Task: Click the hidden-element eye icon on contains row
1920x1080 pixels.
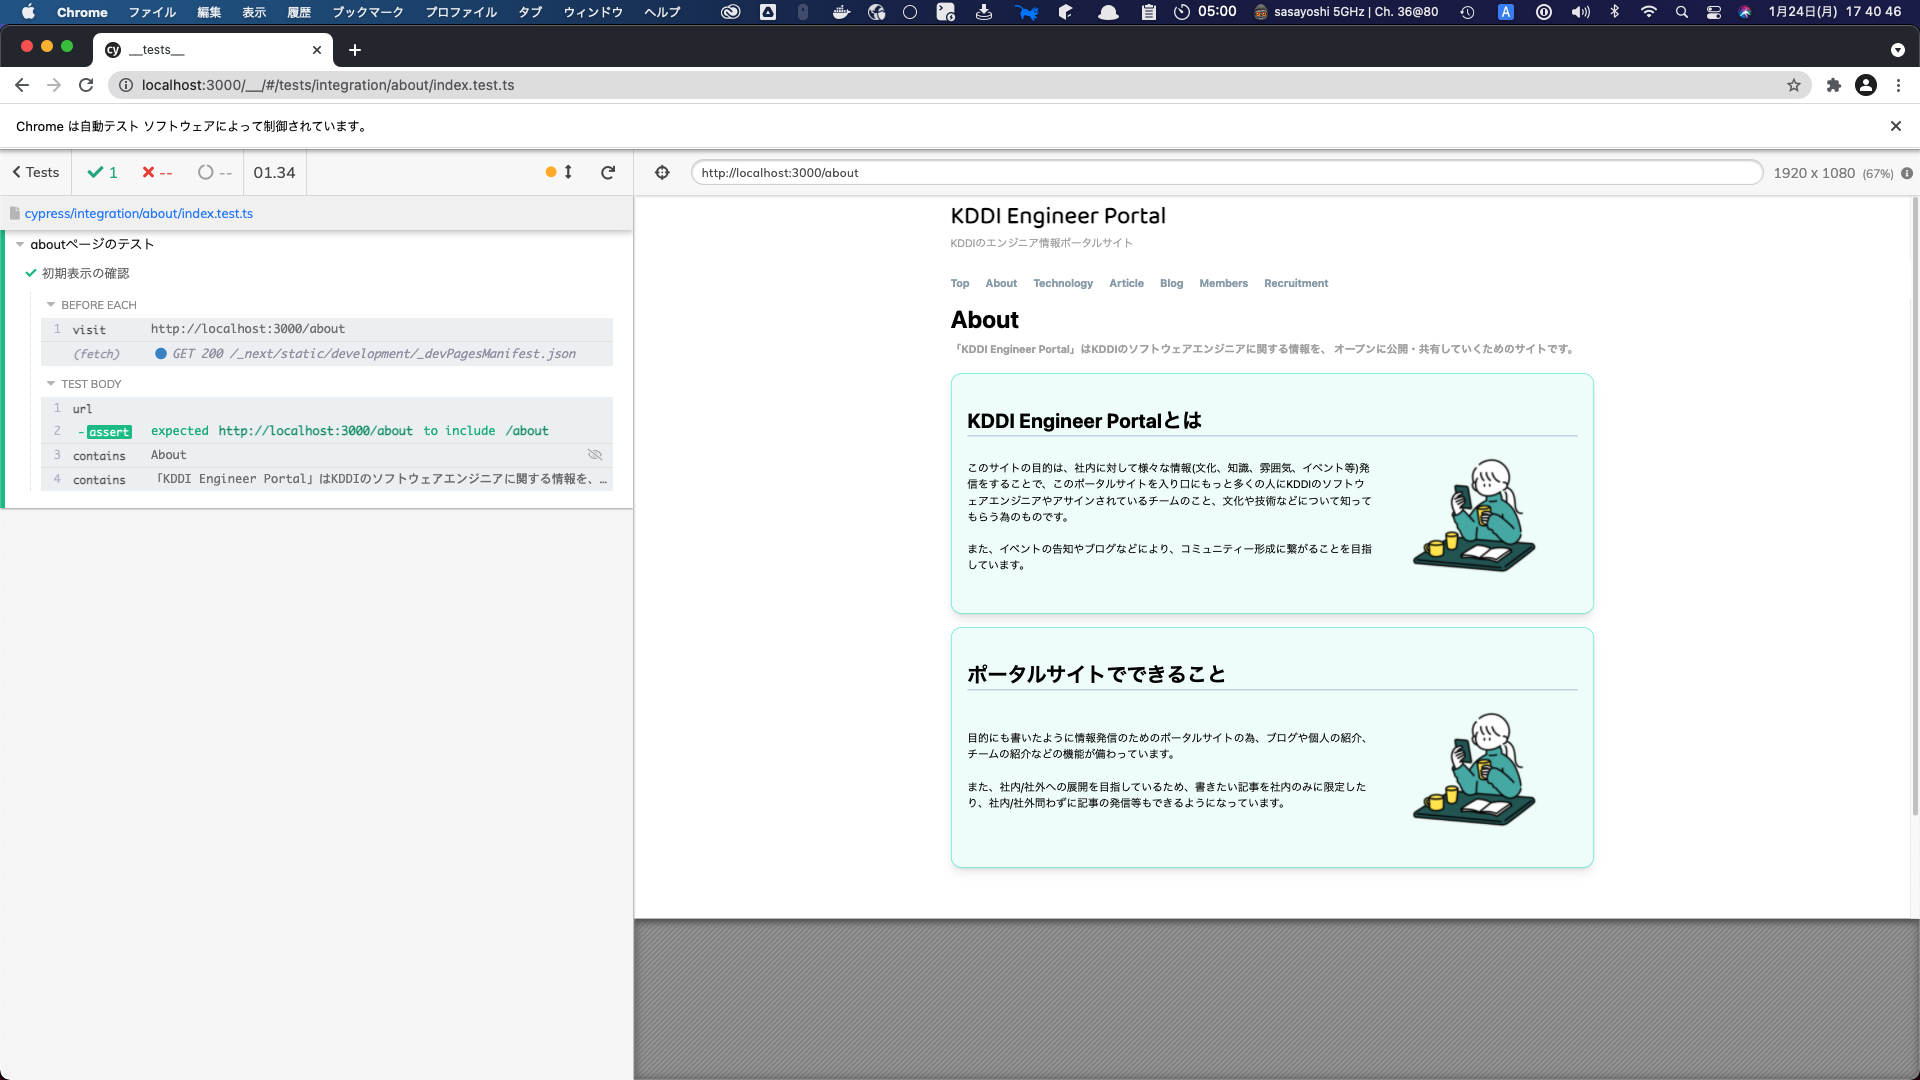Action: [x=595, y=455]
